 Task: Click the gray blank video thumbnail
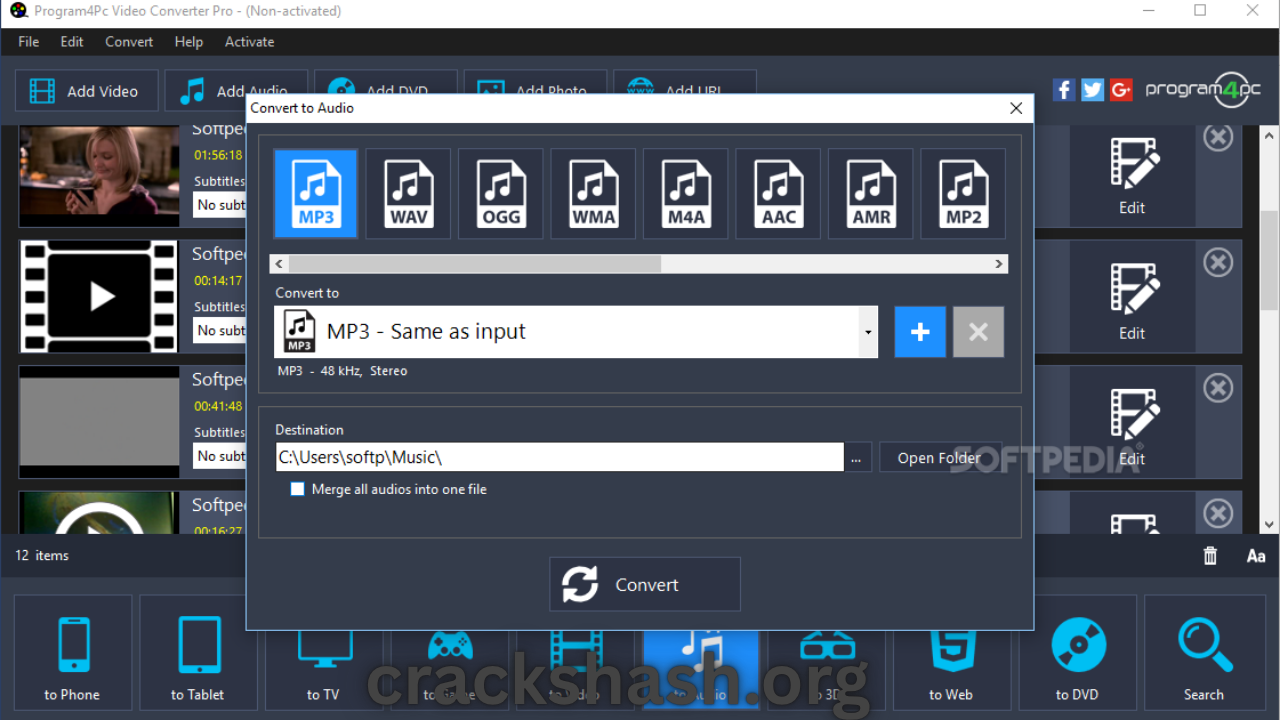click(99, 421)
